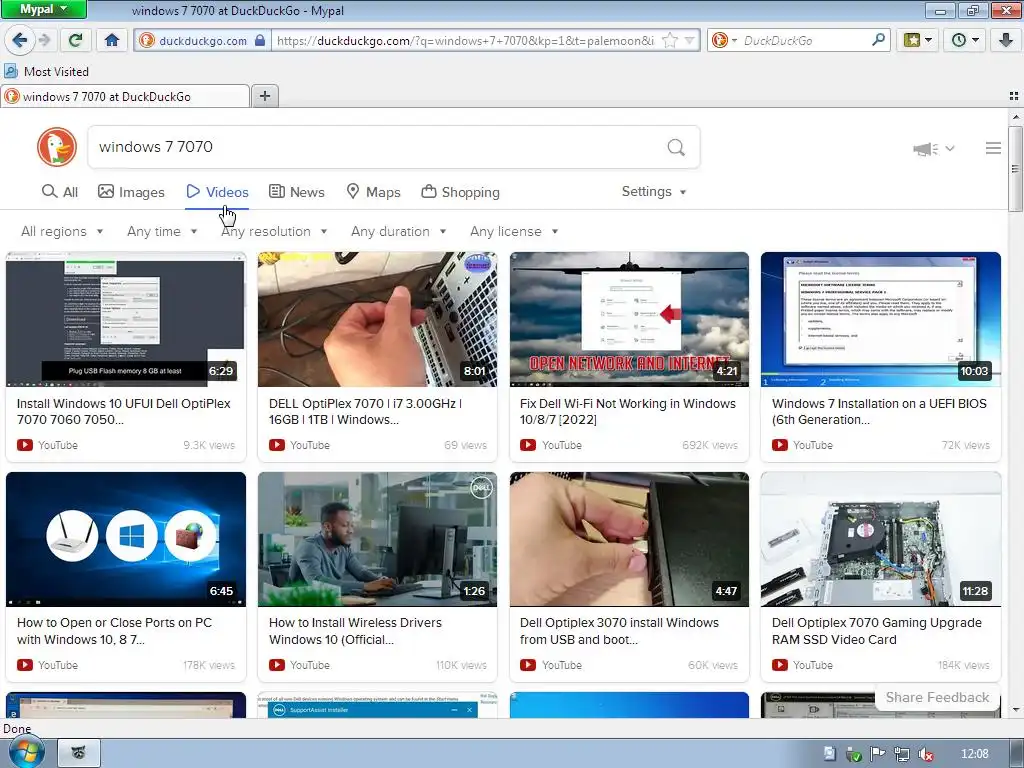The height and width of the screenshot is (768, 1024).
Task: Switch to the Shopping tab
Action: tap(460, 192)
